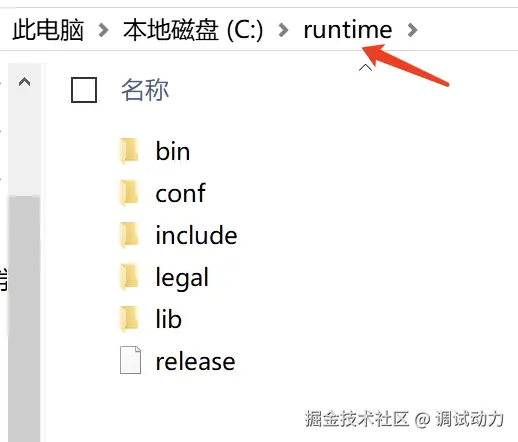Expand the chevron after runtime breadcrumb
Image resolution: width=518 pixels, height=442 pixels.
(x=412, y=30)
